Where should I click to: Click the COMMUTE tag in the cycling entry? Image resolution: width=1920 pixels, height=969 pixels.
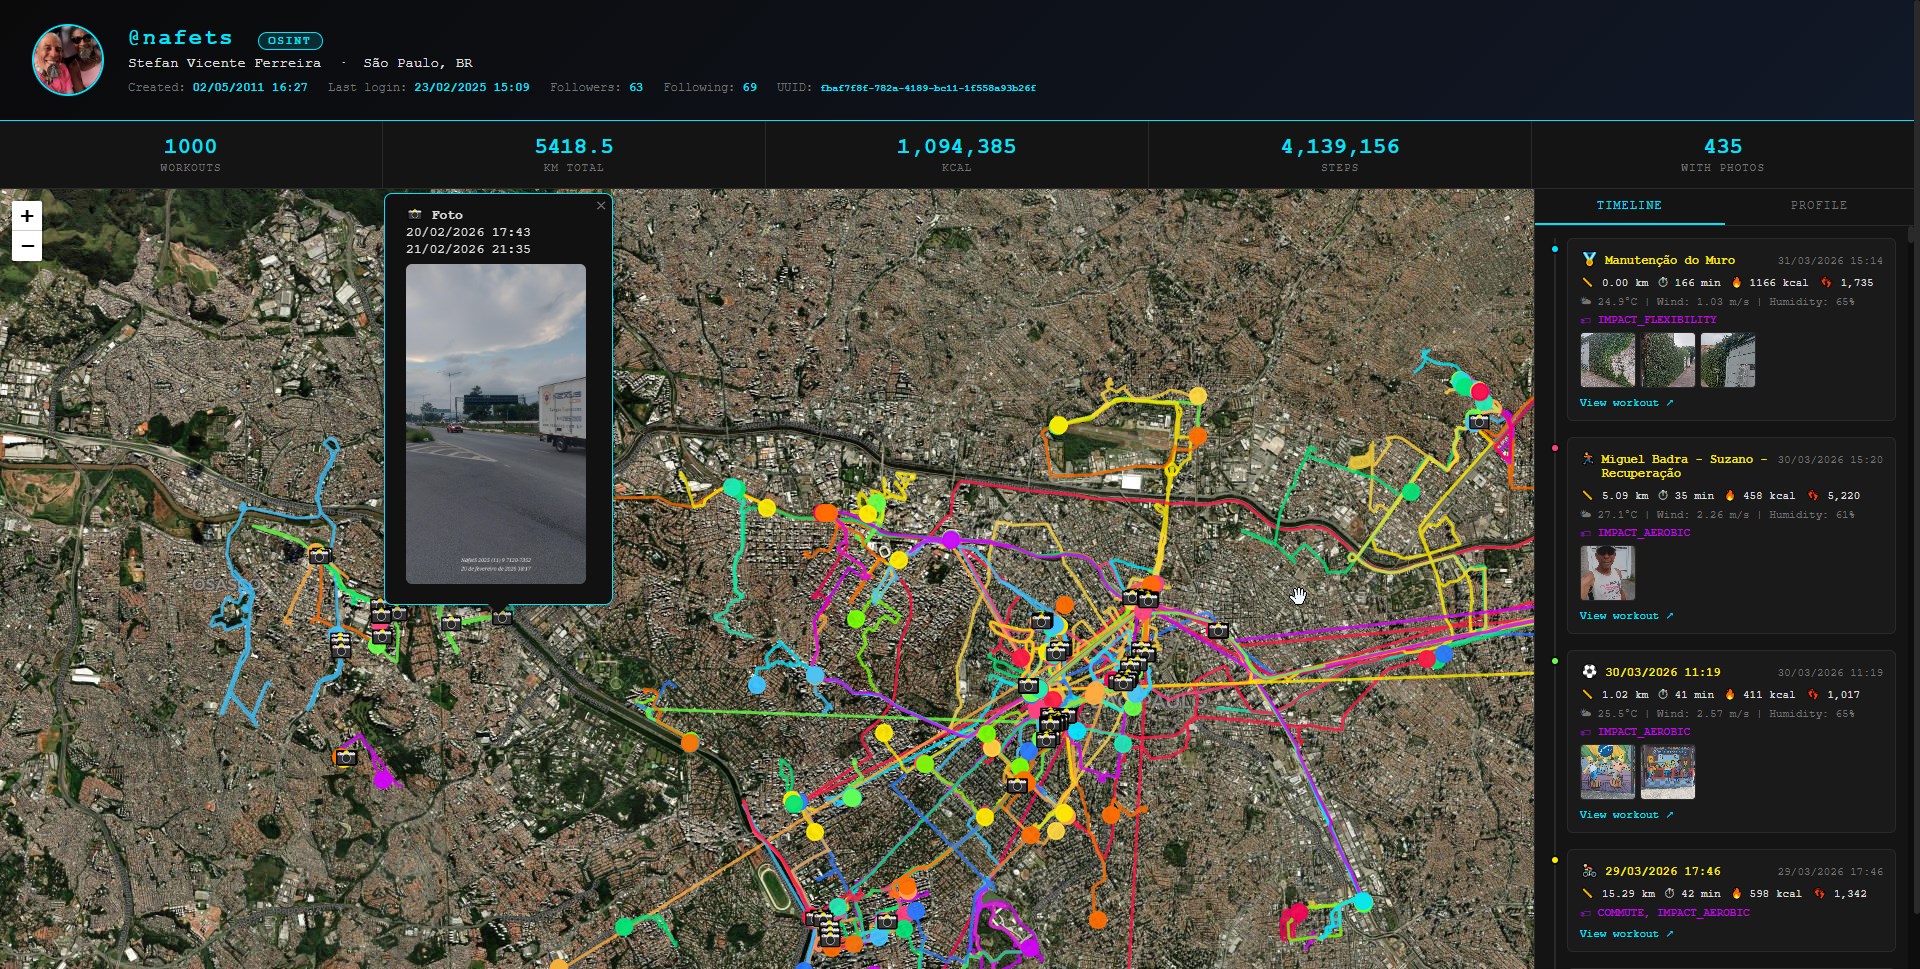[x=1621, y=913]
